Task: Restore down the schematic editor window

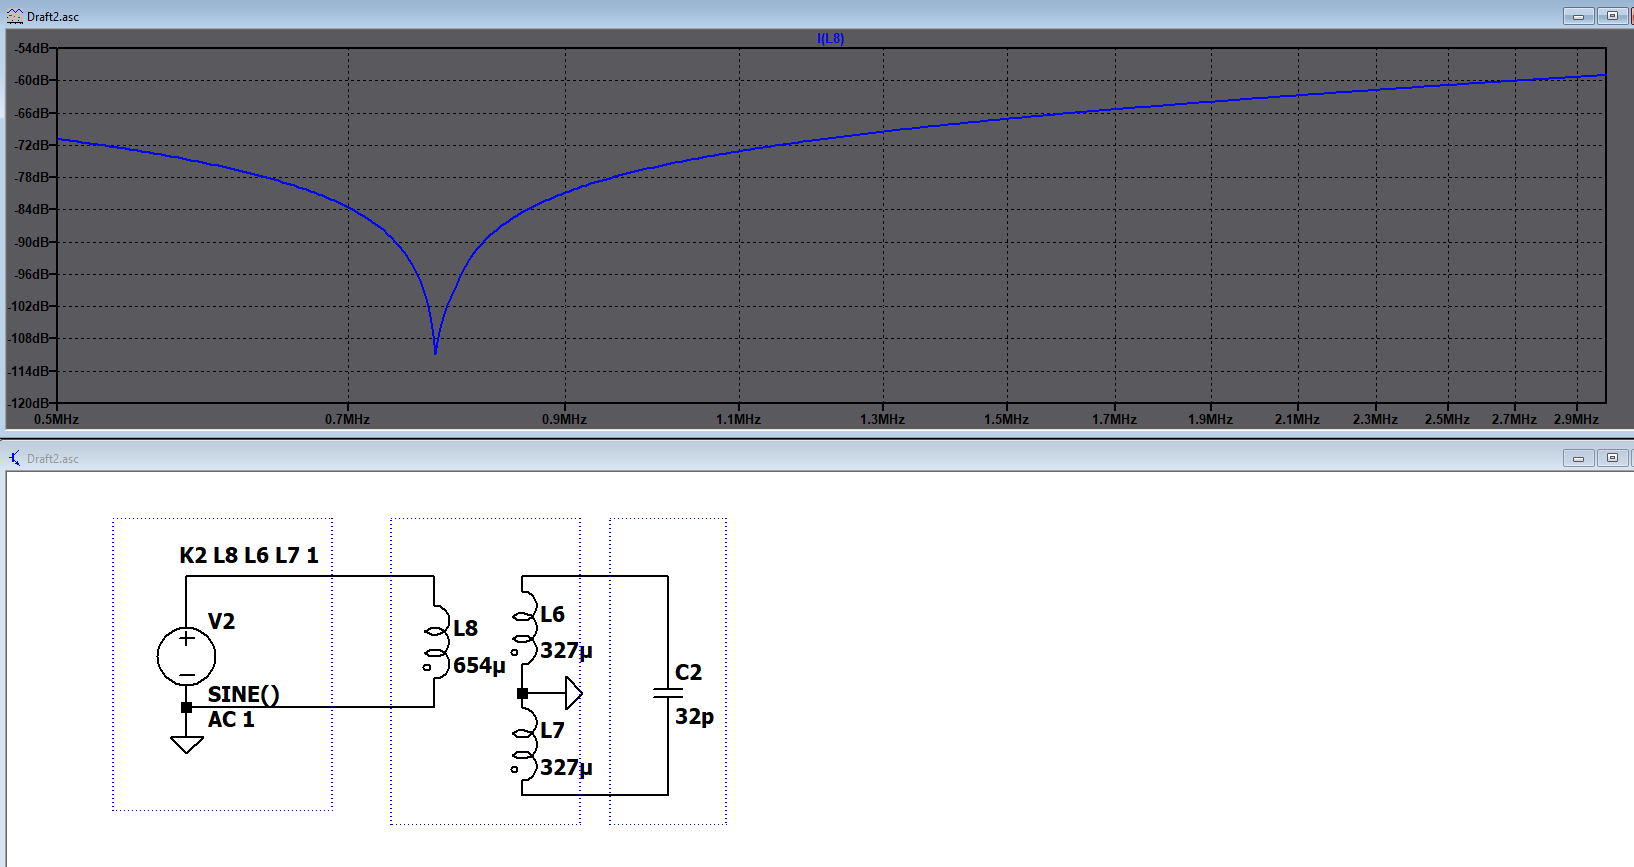Action: [1612, 458]
